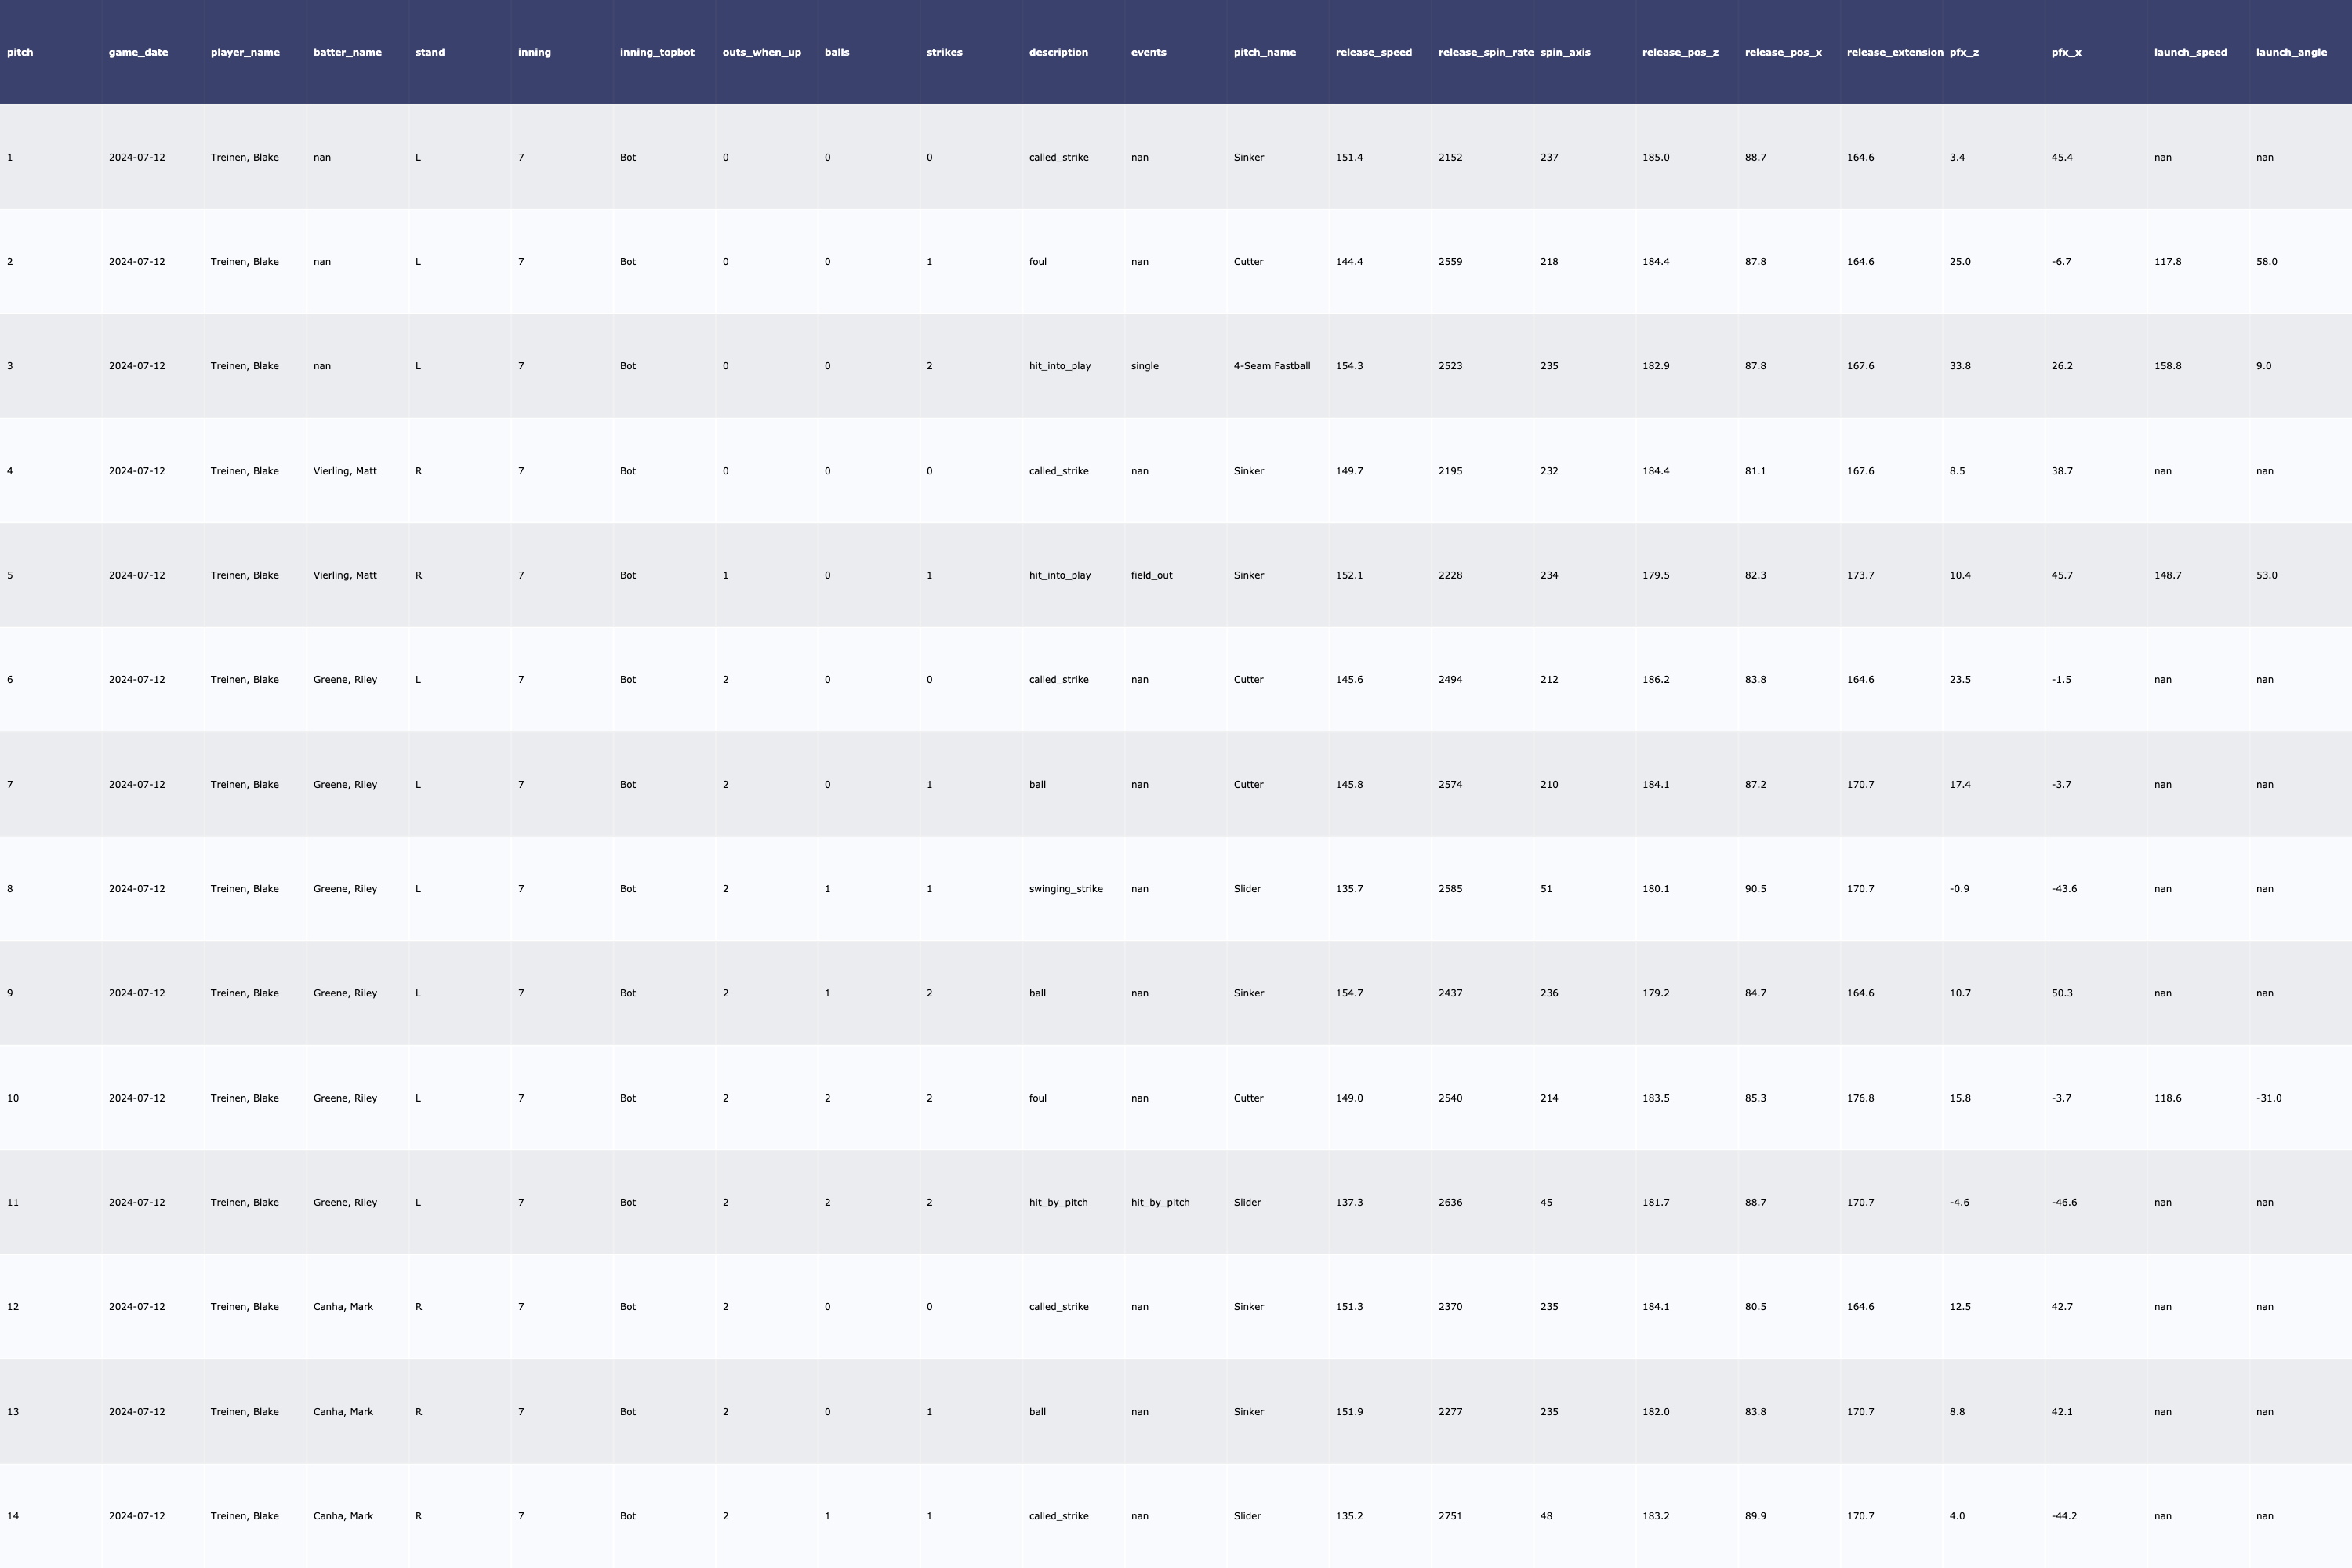
Task: Click pfx_x value -46.6
Action: point(2064,1202)
